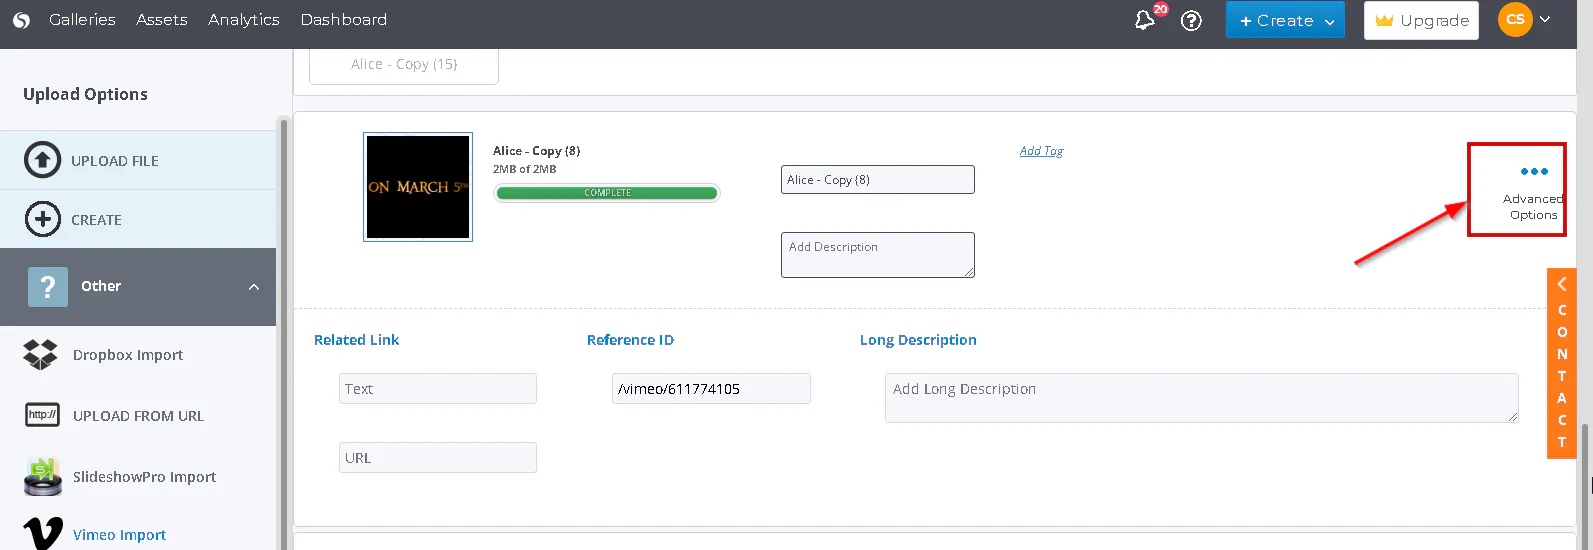Click the Related Link heading
The image size is (1593, 550).
tap(356, 340)
